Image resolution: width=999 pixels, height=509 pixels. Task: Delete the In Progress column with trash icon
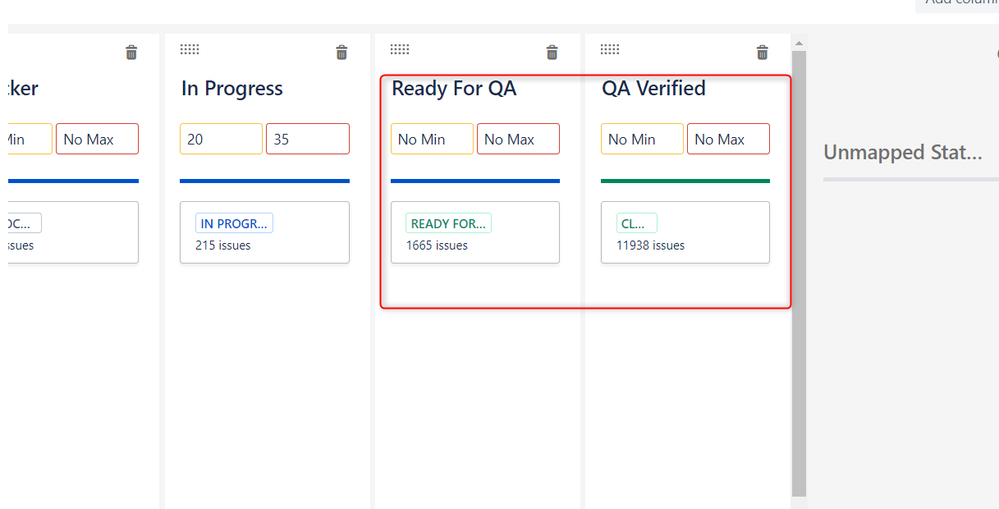(x=341, y=52)
